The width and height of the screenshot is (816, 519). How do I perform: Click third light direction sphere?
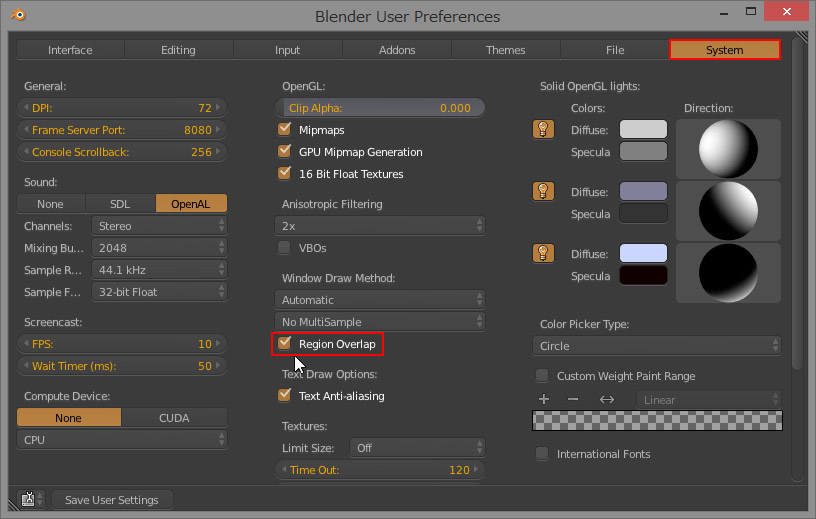pyautogui.click(x=728, y=273)
